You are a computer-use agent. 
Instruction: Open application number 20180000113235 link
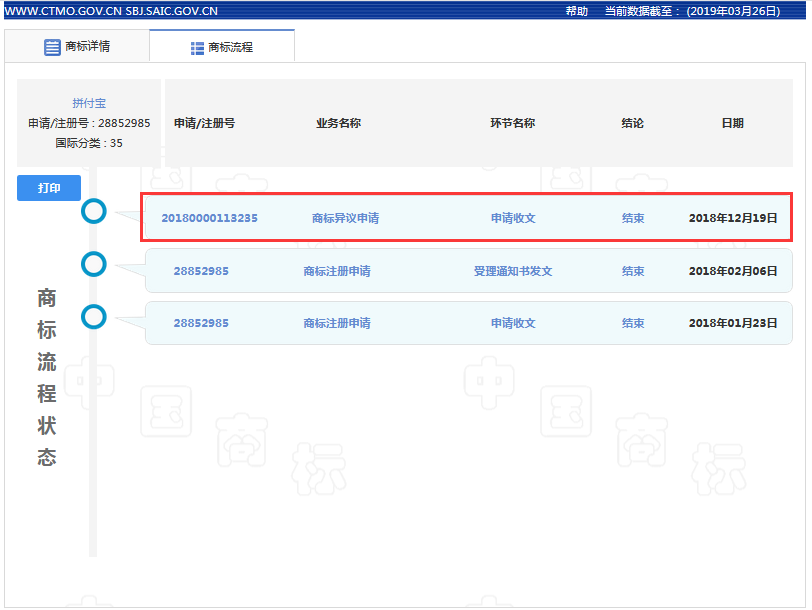pyautogui.click(x=208, y=216)
